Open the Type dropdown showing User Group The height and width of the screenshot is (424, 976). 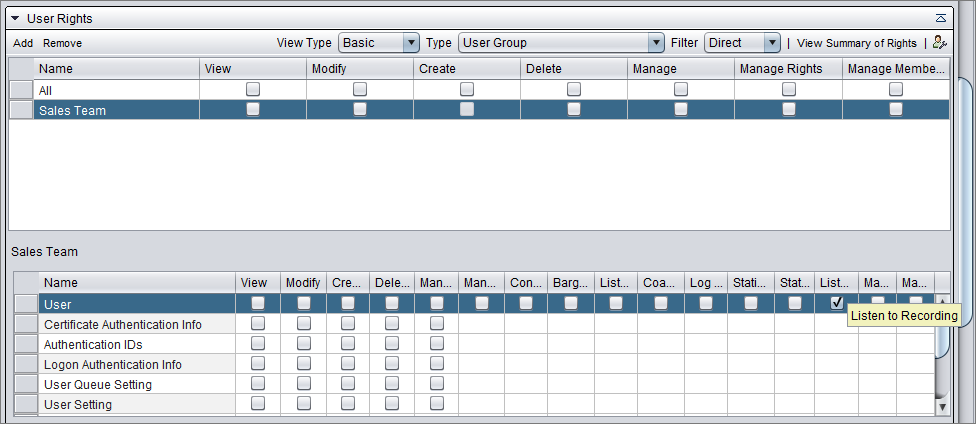click(x=561, y=43)
